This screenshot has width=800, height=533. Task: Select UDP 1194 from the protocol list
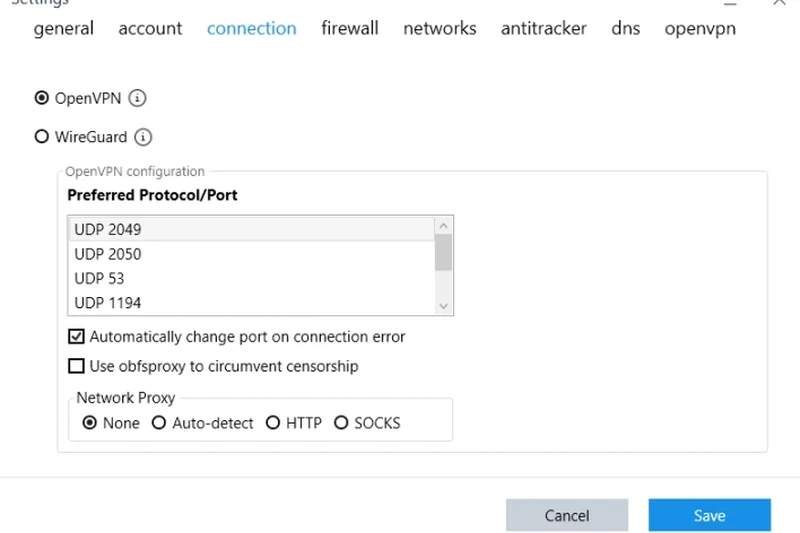point(108,302)
